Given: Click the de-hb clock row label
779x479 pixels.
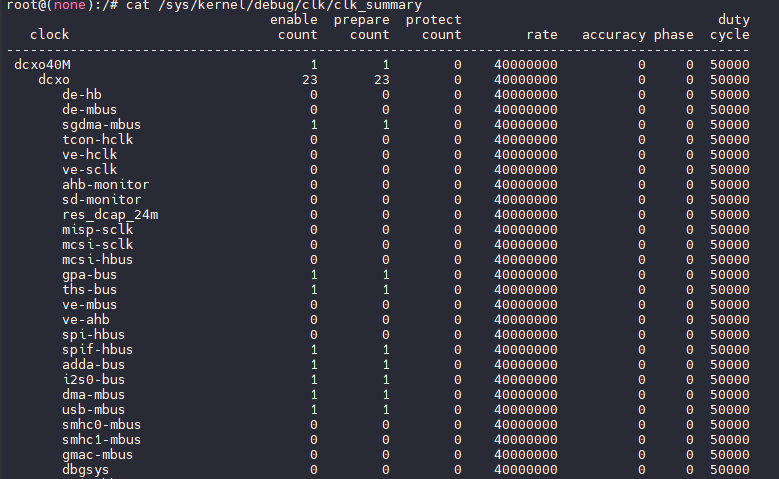Looking at the screenshot, I should tap(81, 95).
